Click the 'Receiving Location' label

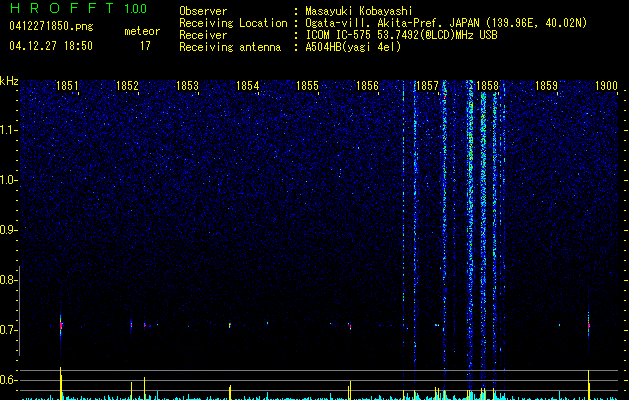[233, 23]
